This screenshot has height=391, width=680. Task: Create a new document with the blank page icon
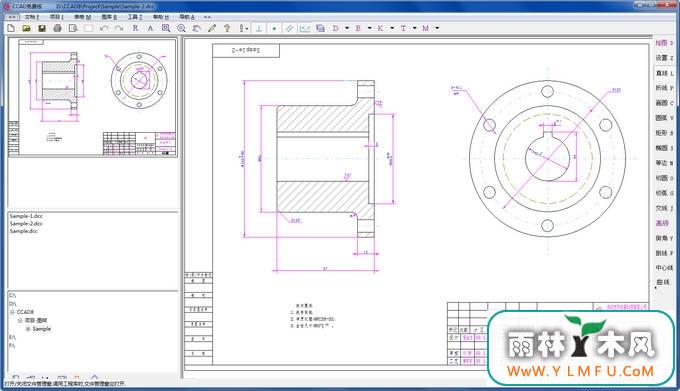point(11,28)
